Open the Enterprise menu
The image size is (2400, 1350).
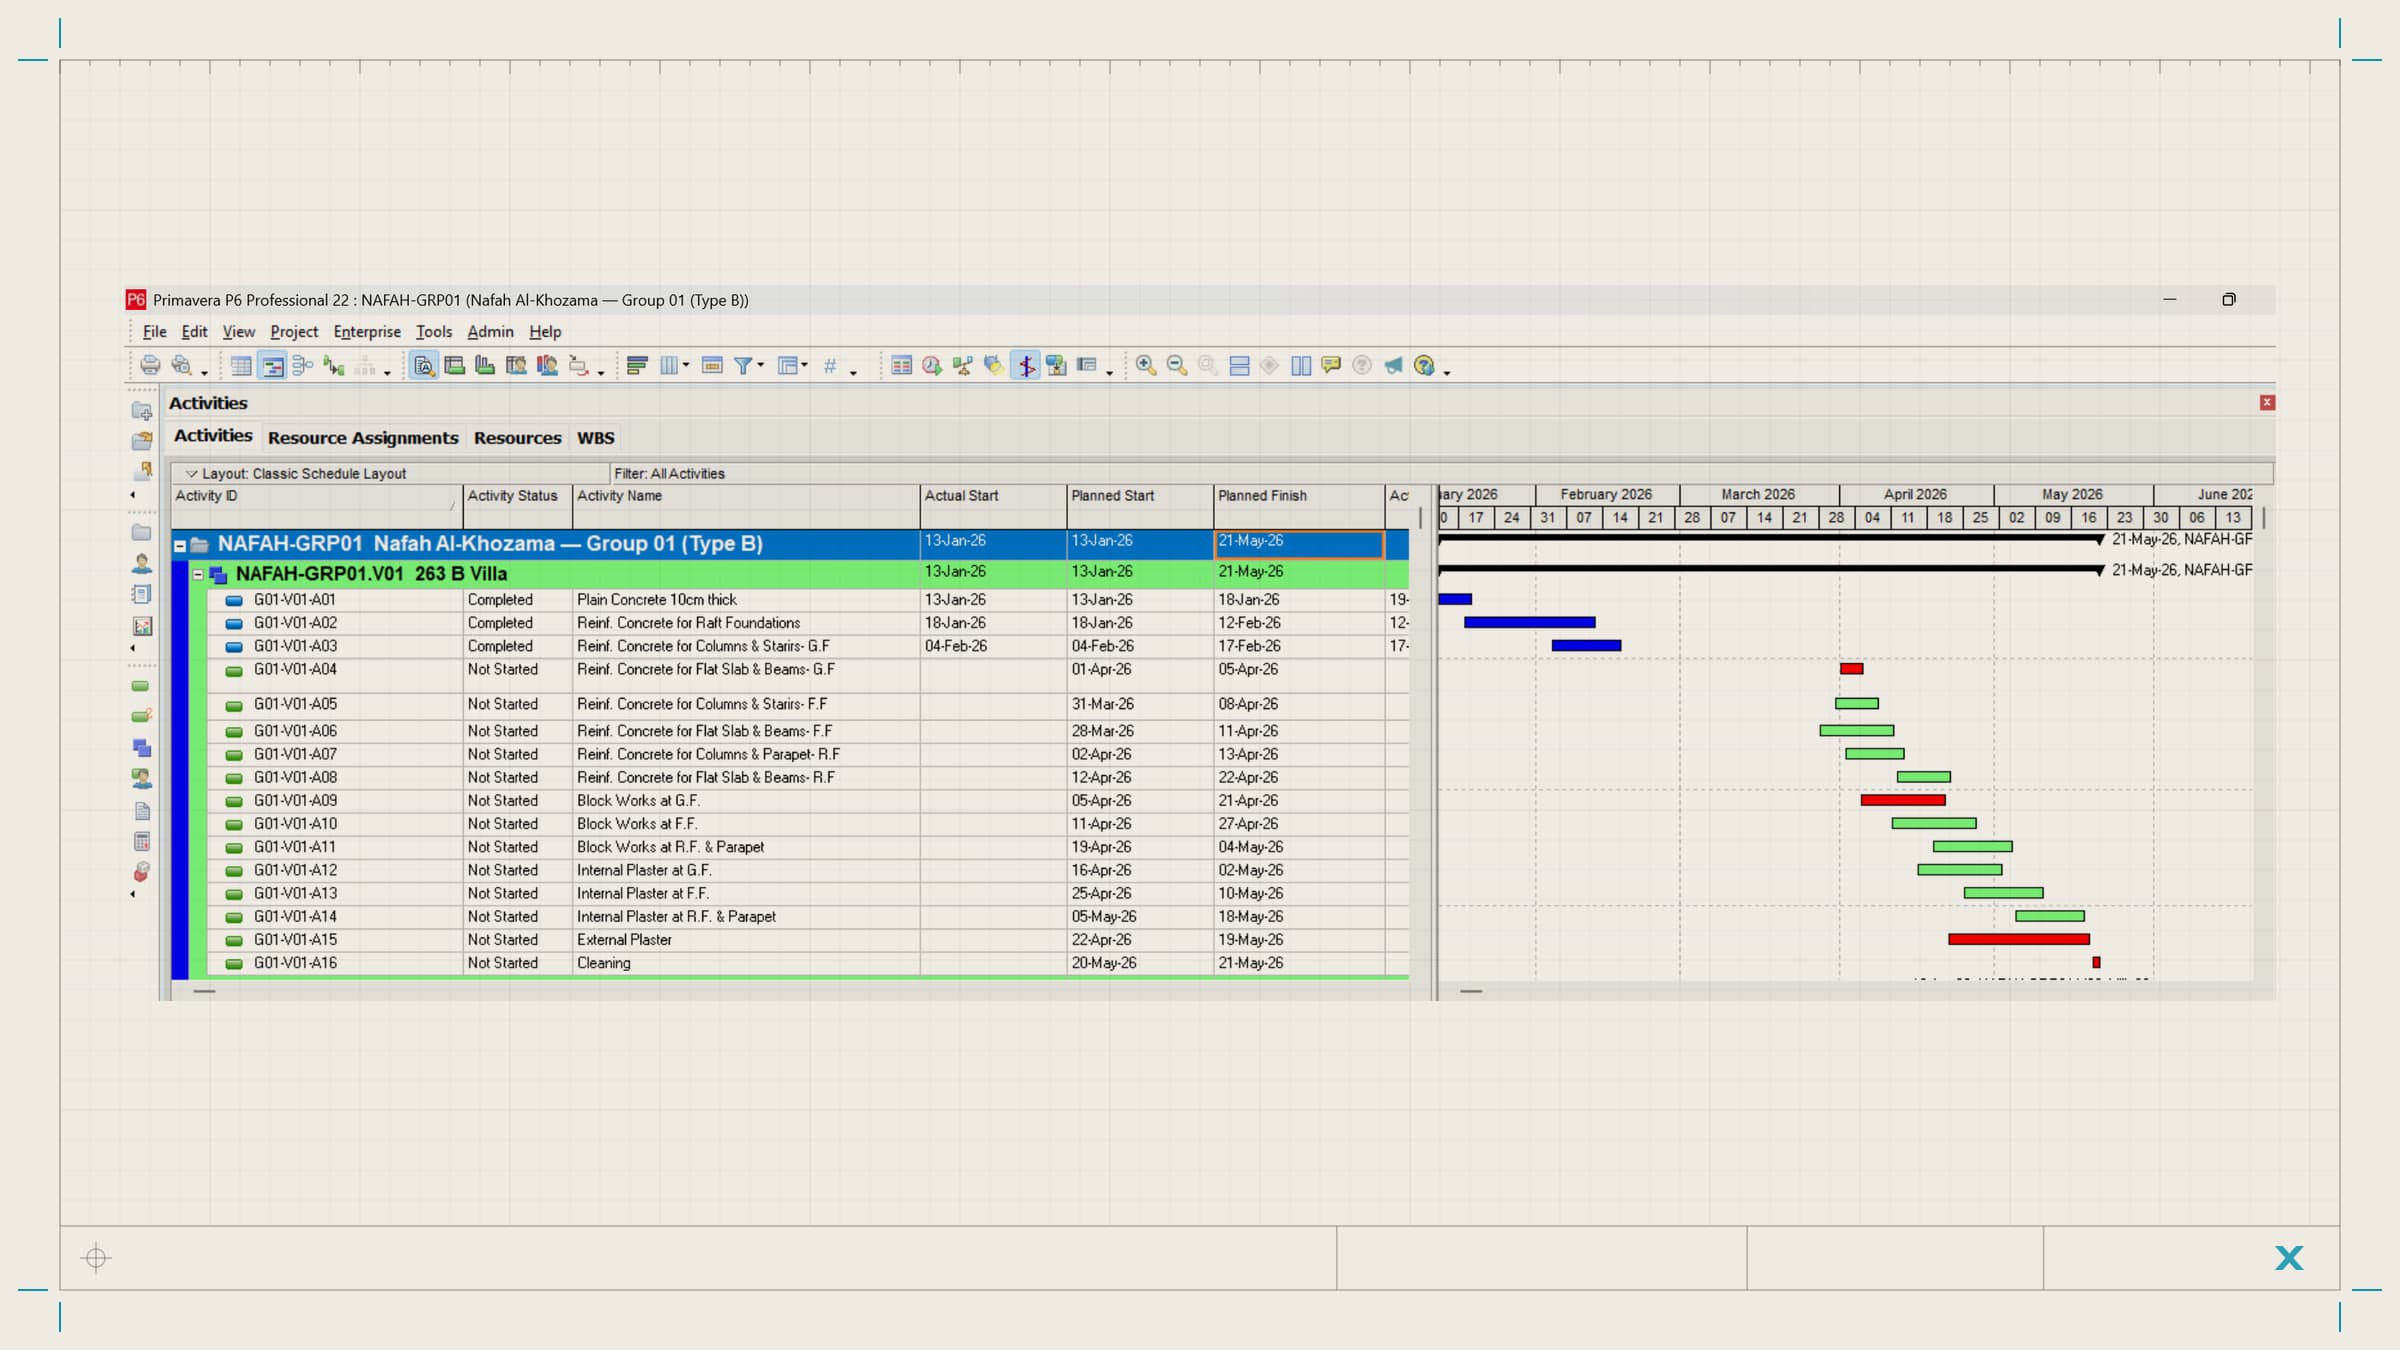(367, 332)
